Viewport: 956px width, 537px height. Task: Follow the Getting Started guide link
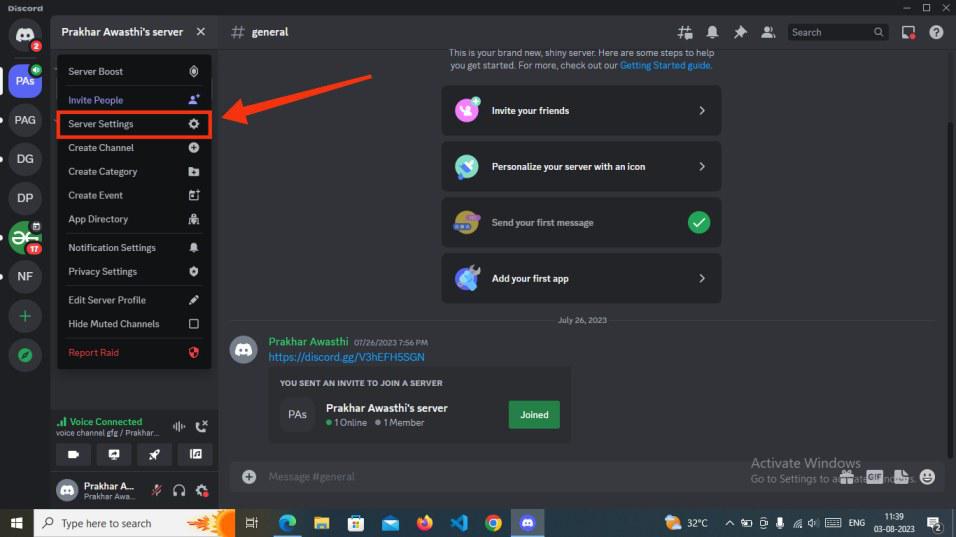pyautogui.click(x=665, y=65)
